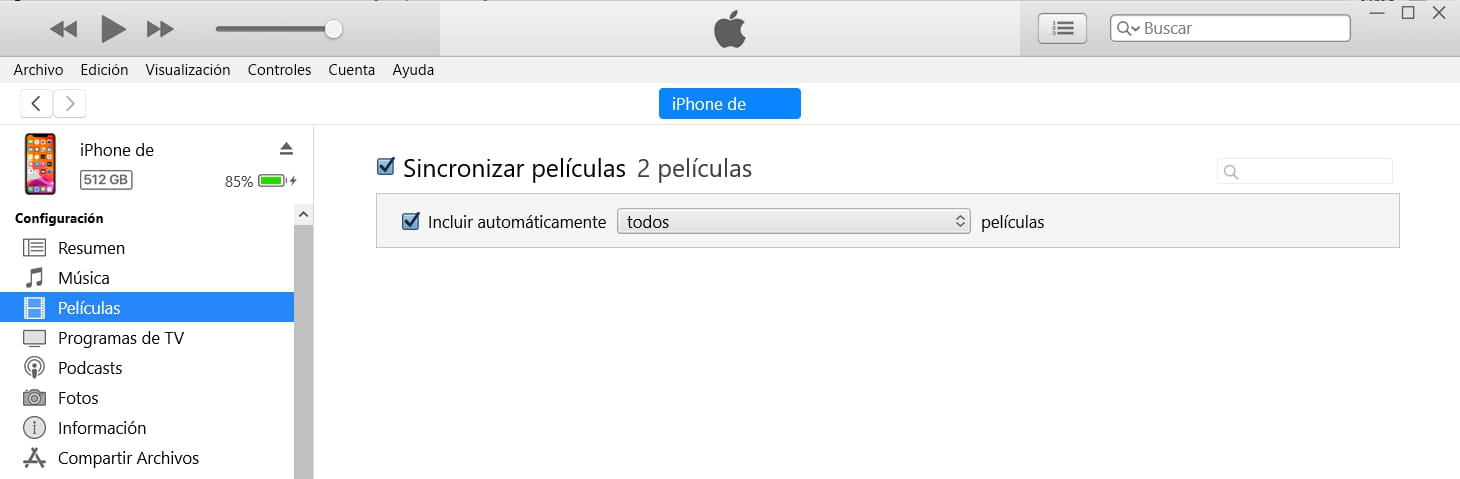Open Fotos in the sidebar
This screenshot has width=1460, height=479.
coord(78,398)
